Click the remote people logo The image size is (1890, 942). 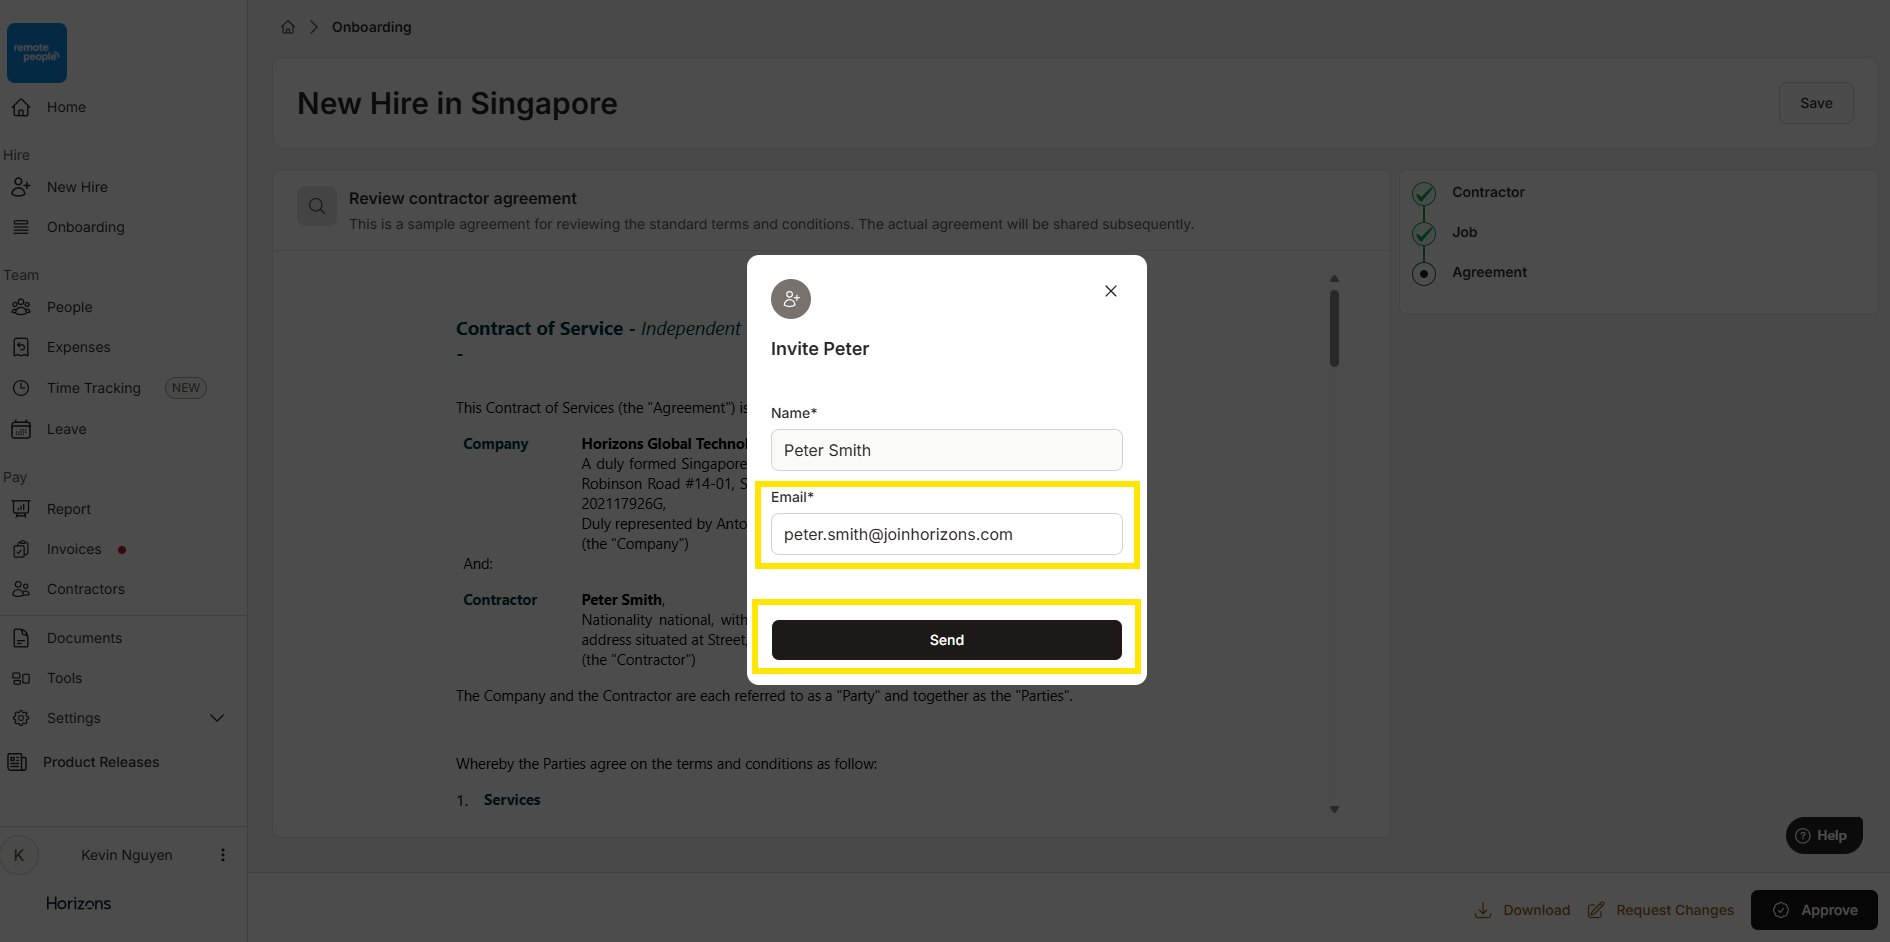pos(37,53)
